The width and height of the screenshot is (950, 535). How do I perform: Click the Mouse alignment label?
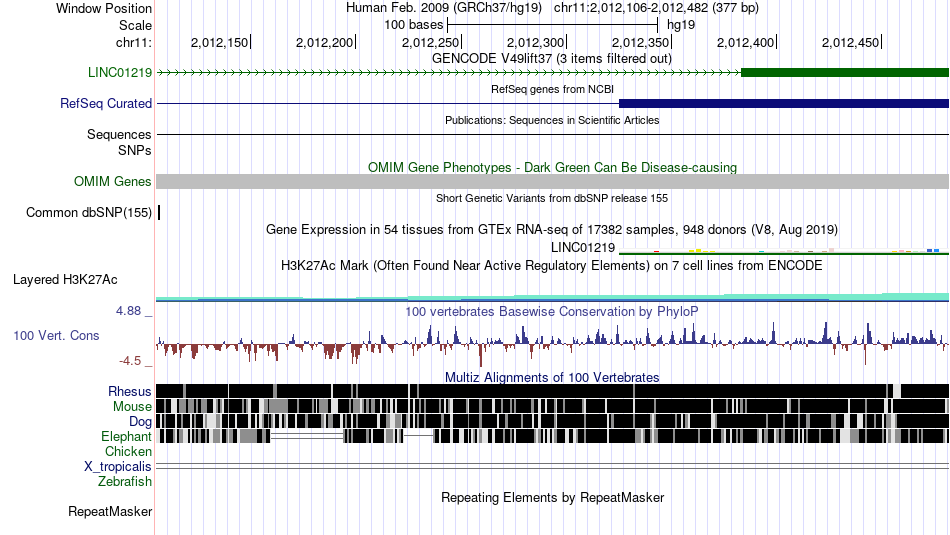pos(132,407)
